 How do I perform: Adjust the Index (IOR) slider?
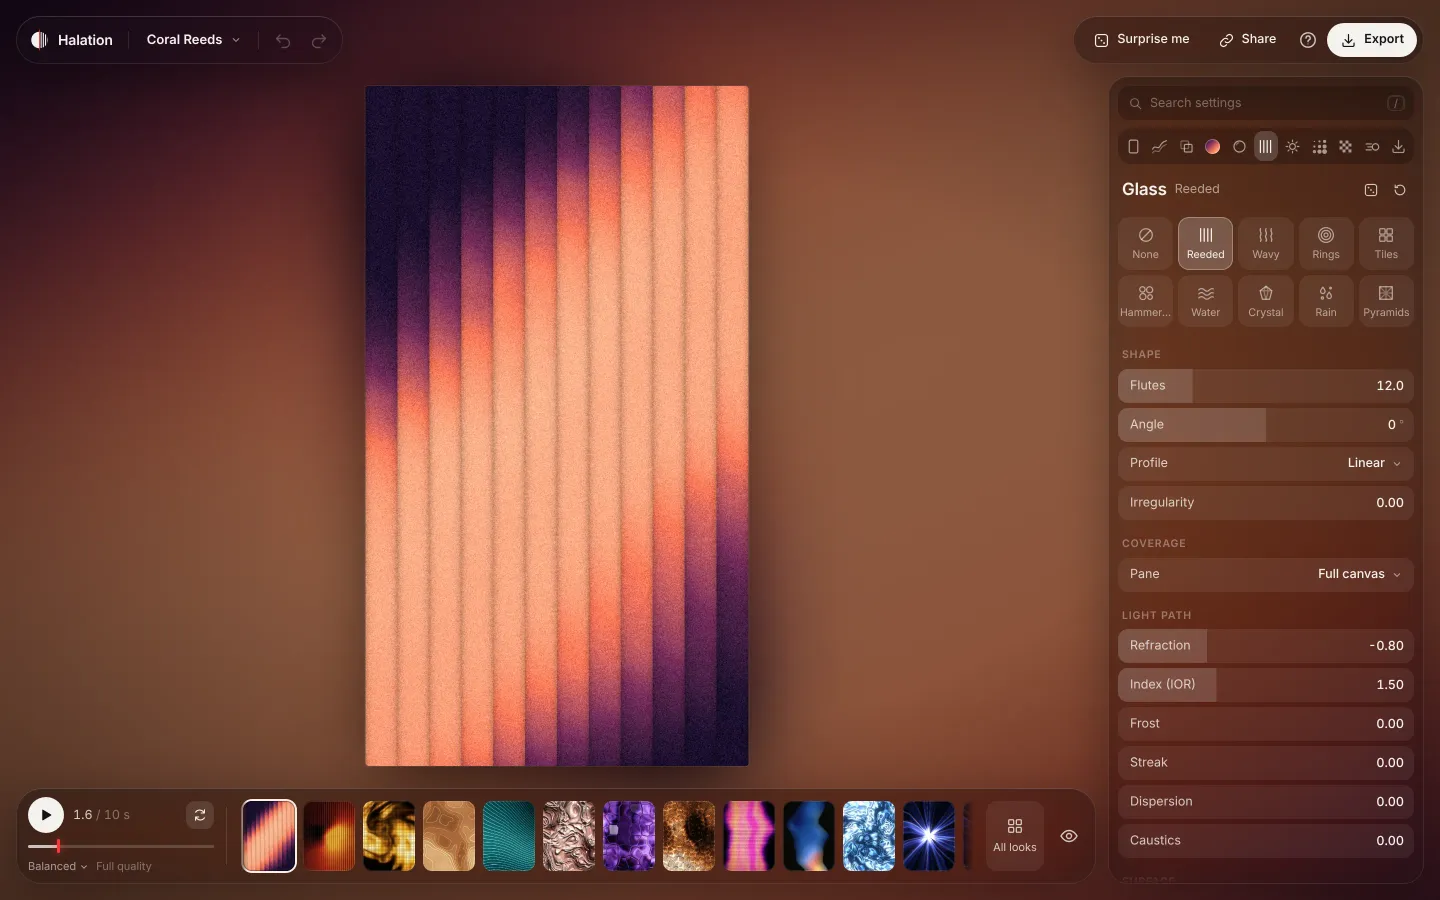1266,685
